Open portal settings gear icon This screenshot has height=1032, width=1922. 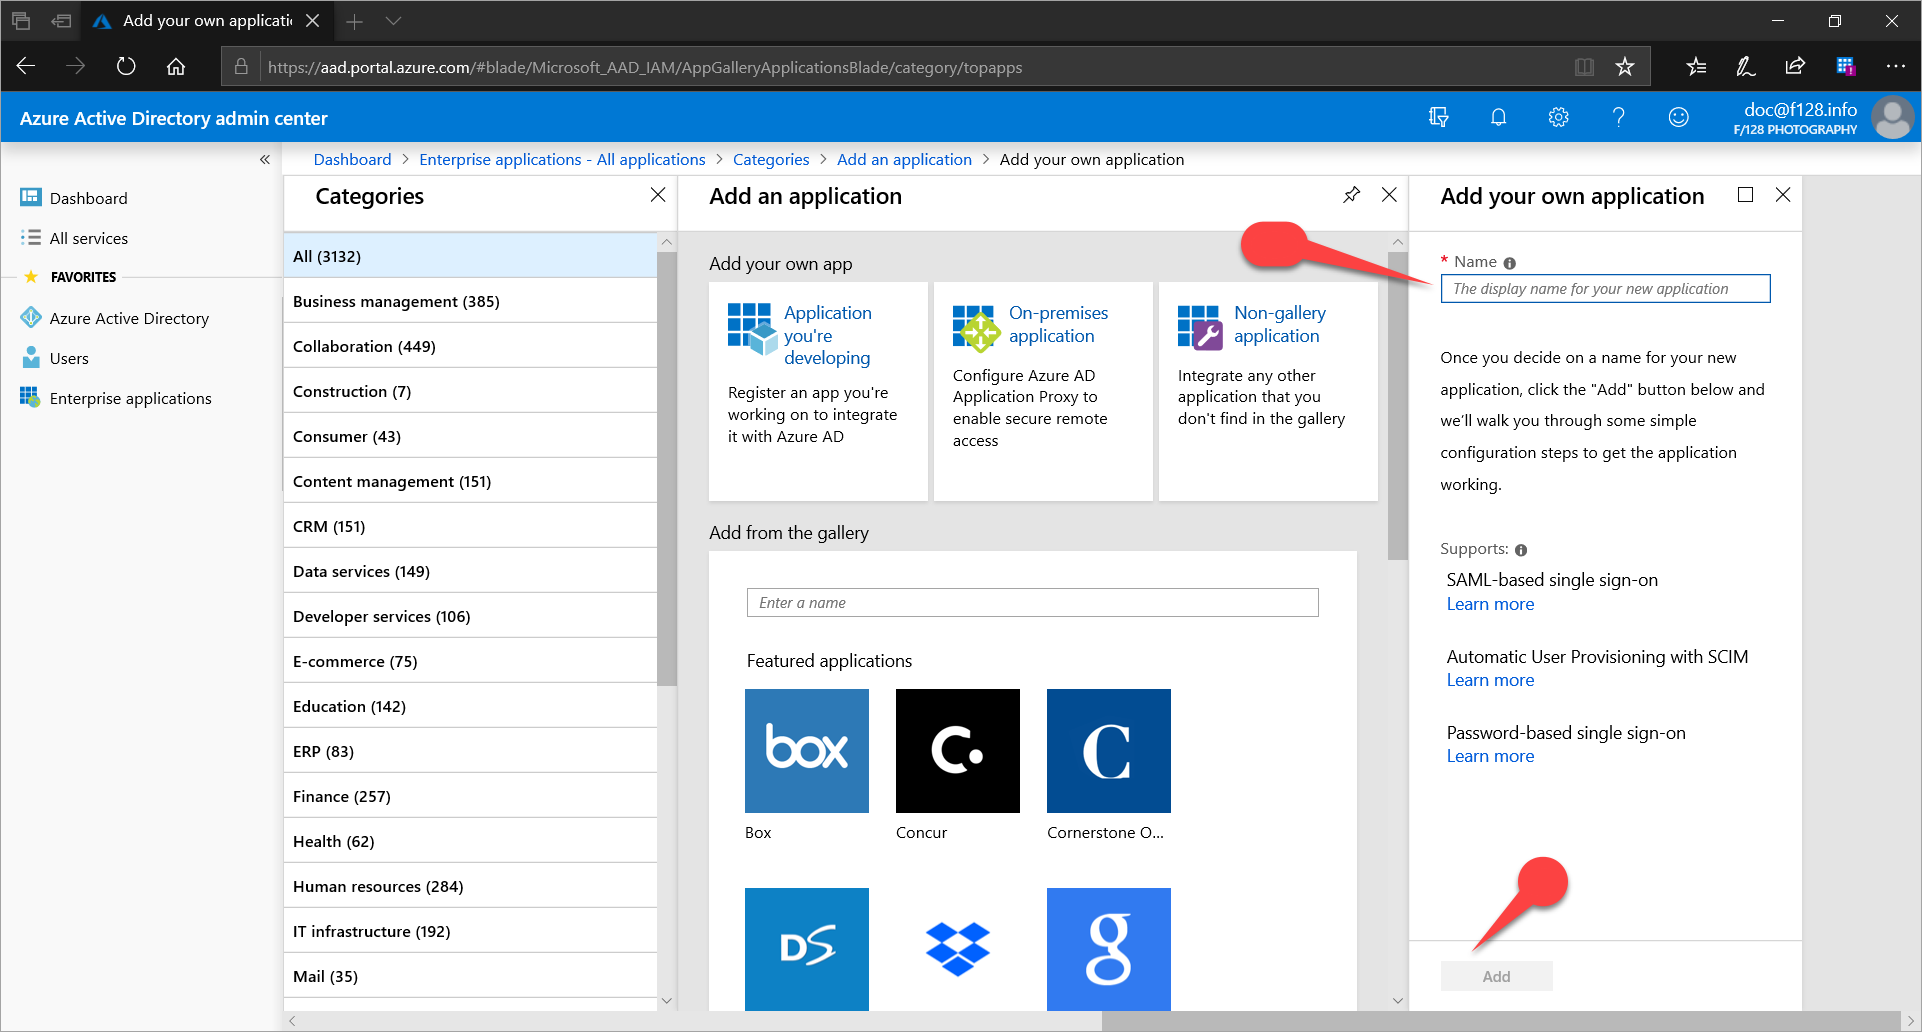pos(1558,117)
